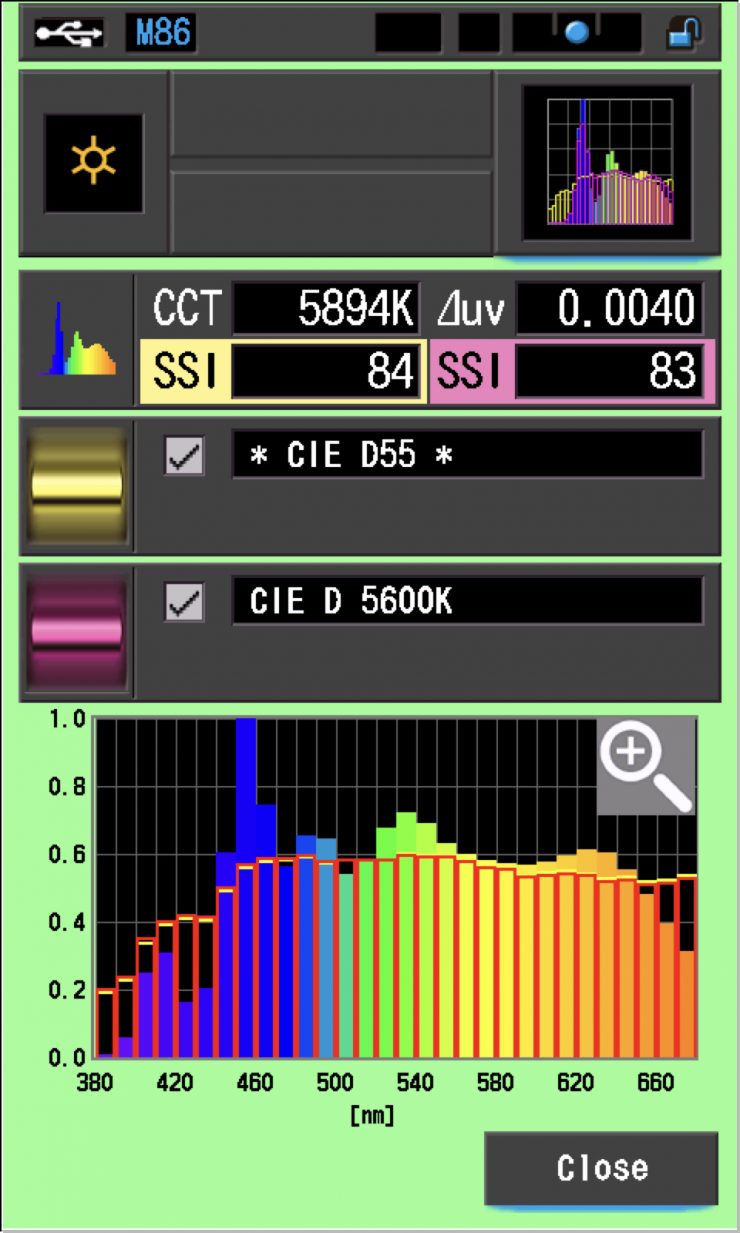This screenshot has height=1233, width=740.
Task: Select the yellow reference color swatch
Action: click(x=77, y=486)
